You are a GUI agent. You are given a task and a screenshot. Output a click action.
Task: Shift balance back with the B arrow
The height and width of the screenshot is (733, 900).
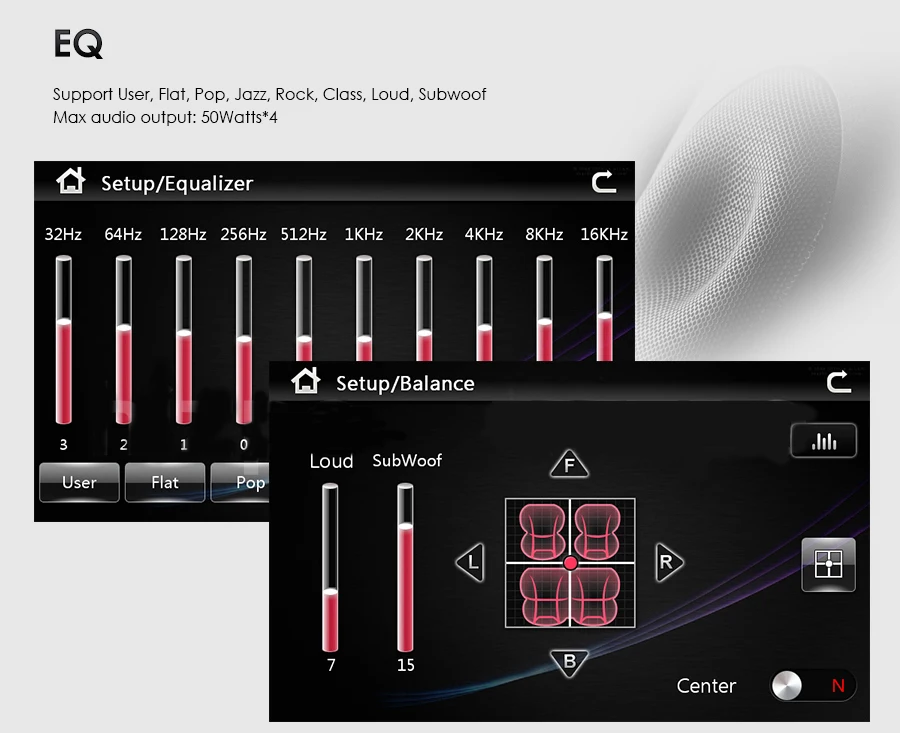coord(569,662)
